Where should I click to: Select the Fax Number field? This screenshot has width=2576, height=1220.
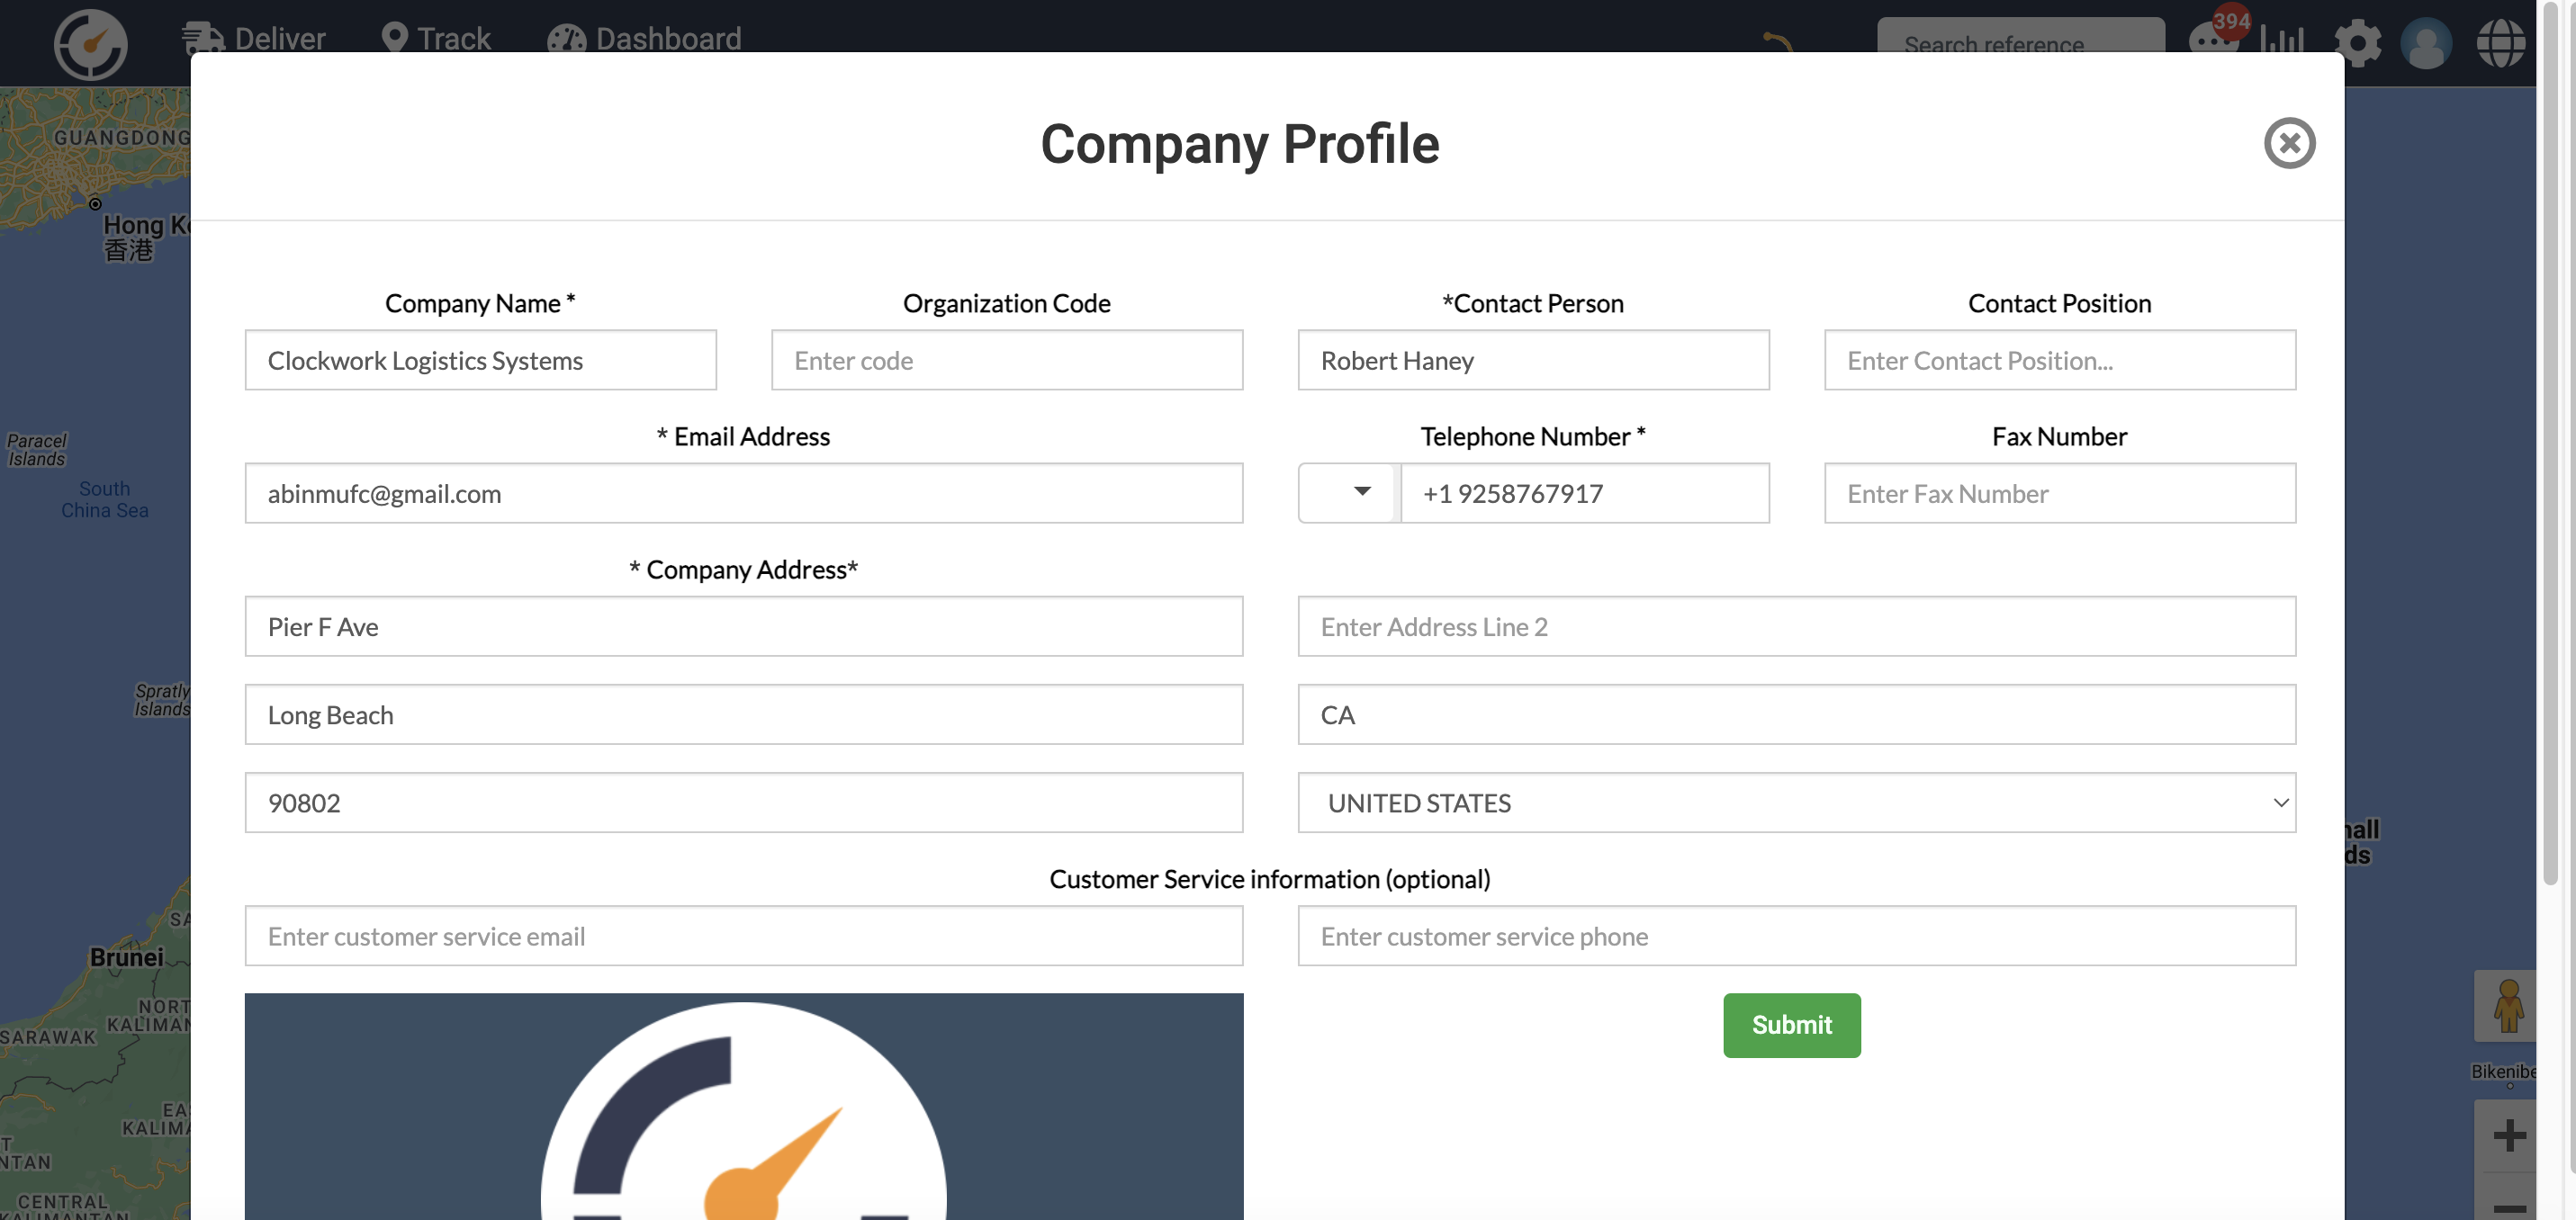click(x=2059, y=493)
